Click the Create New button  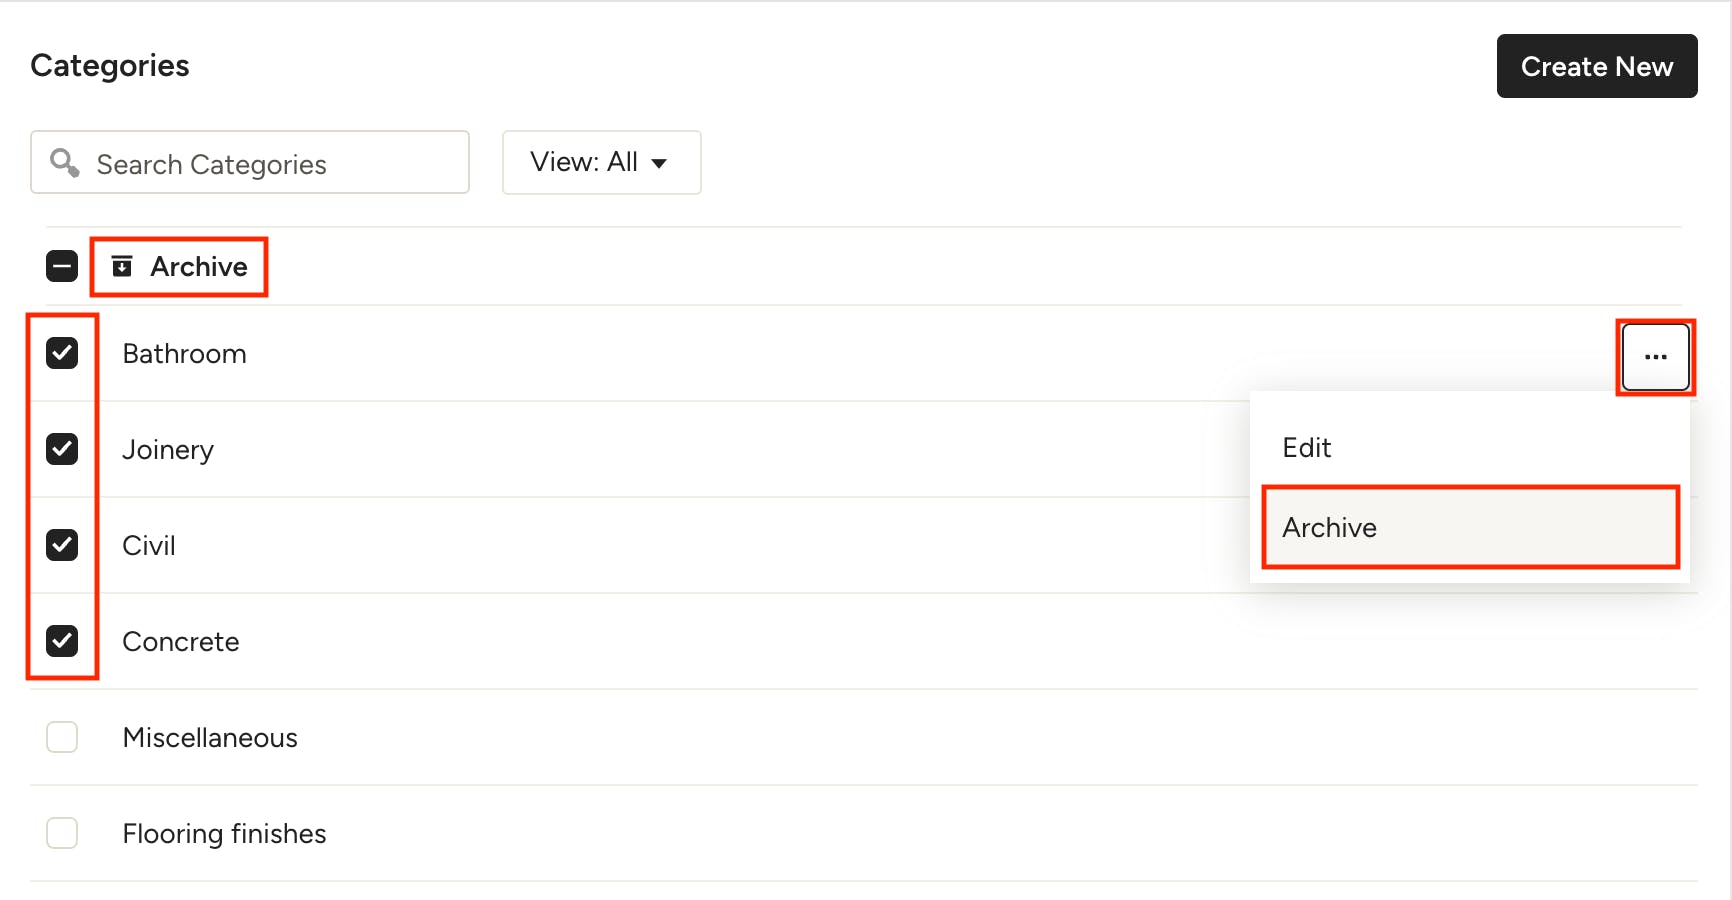(1597, 66)
